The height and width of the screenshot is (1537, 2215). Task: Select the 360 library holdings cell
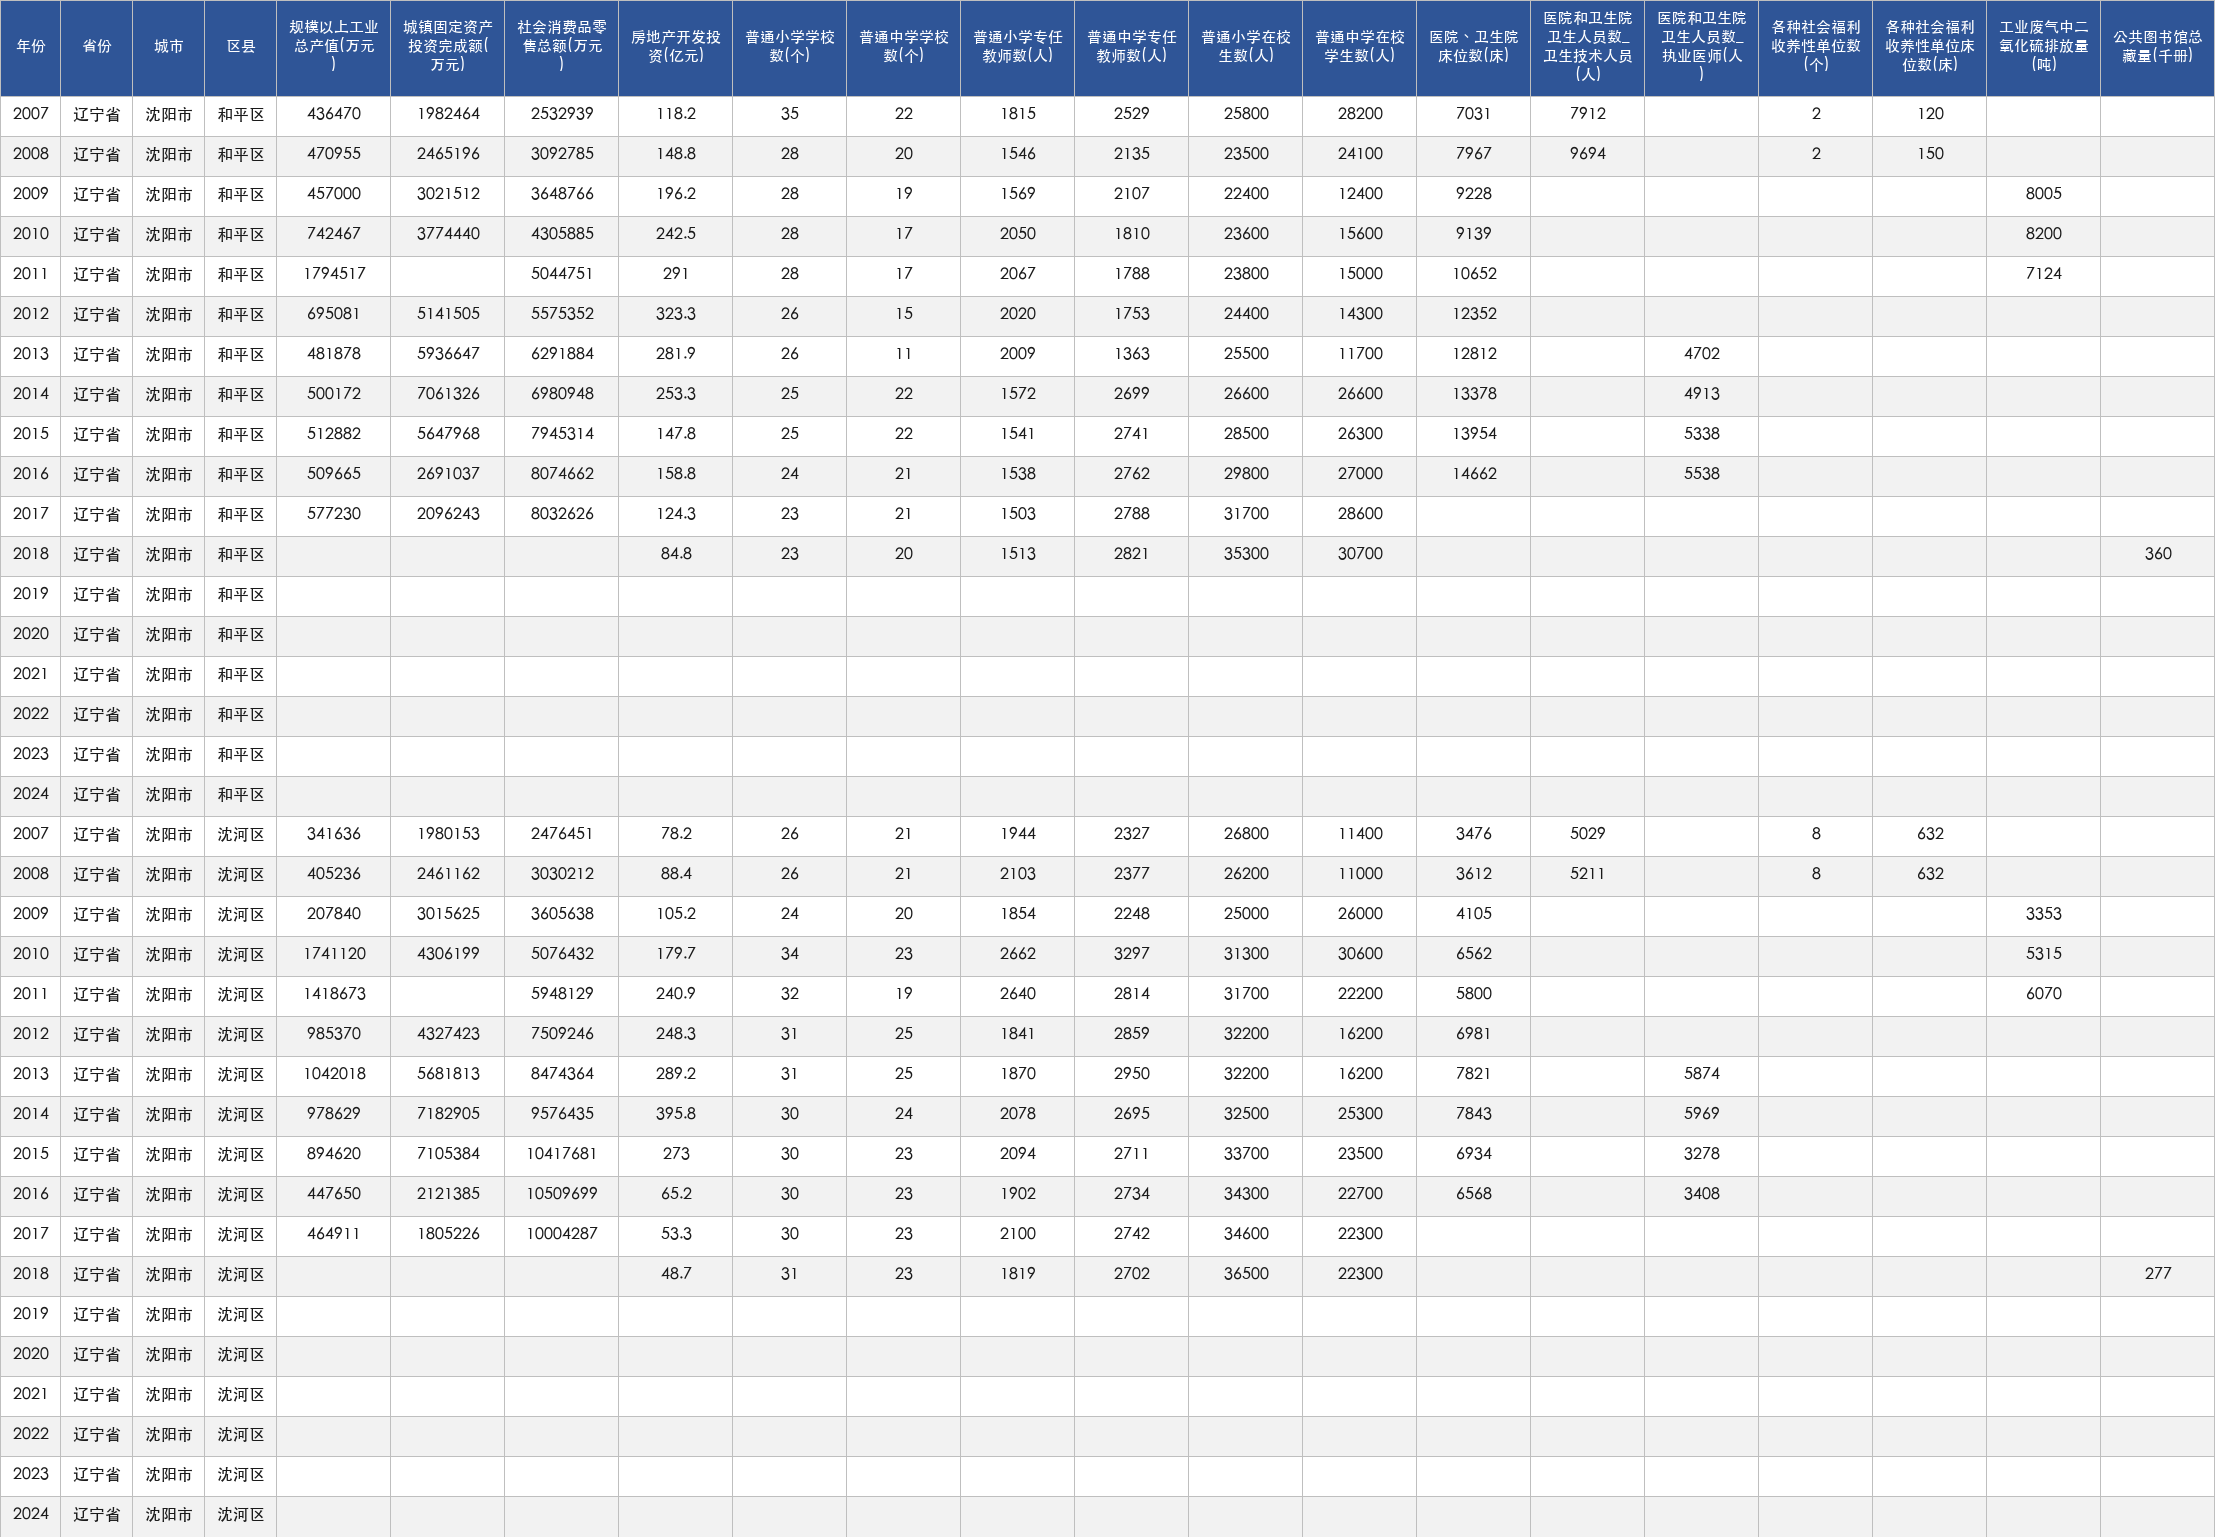(2157, 555)
